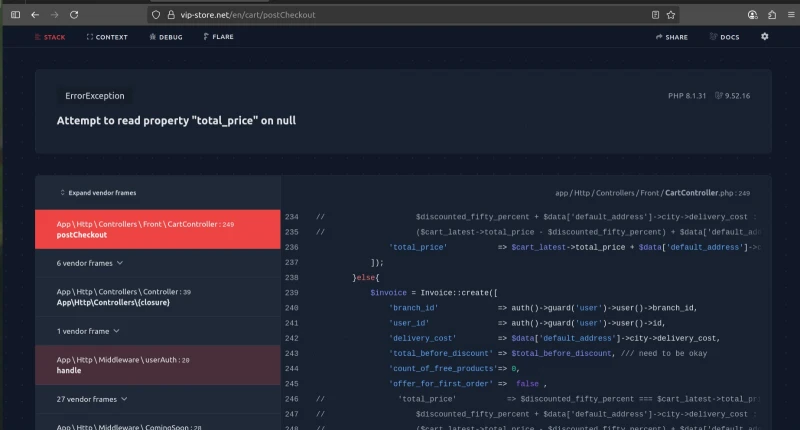800x430 pixels.
Task: Select the Controller {closure} frame
Action: (158, 297)
